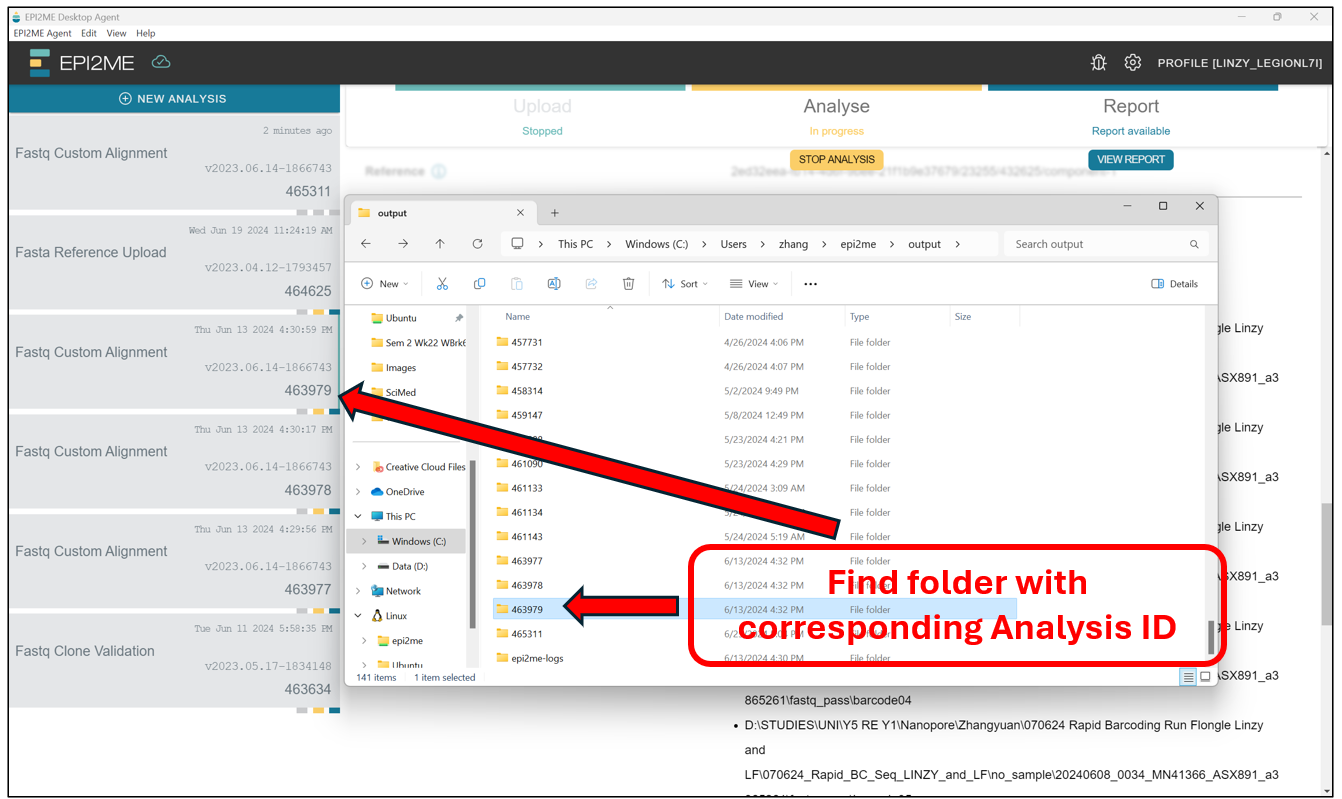Select Fastq Clone Validation analysis 463634
Image resolution: width=1342 pixels, height=799 pixels.
[173, 660]
